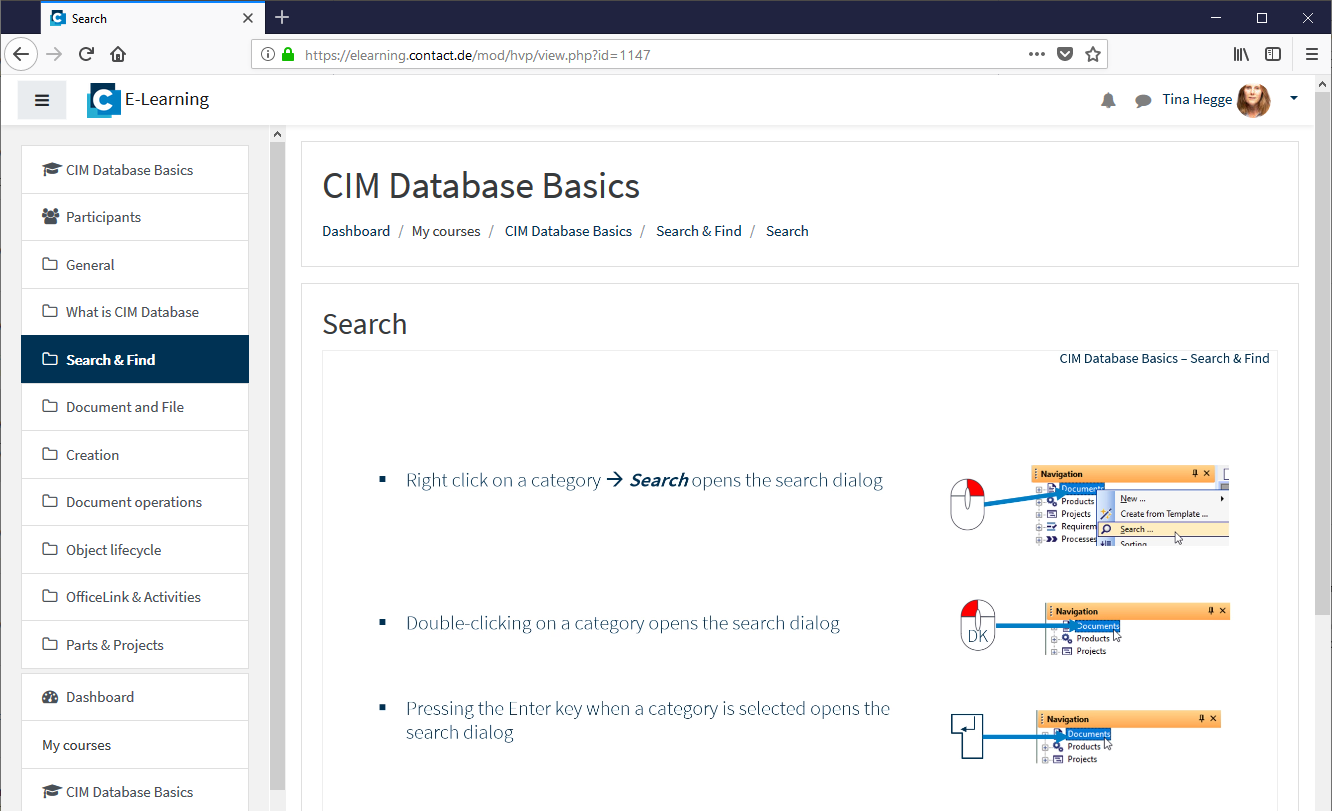The width and height of the screenshot is (1332, 811).
Task: Open Tina Hegge profile name link
Action: tap(1197, 99)
